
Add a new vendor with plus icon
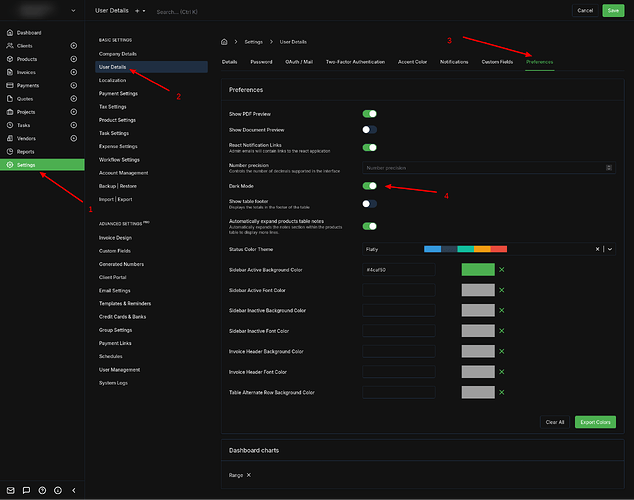pos(74,138)
